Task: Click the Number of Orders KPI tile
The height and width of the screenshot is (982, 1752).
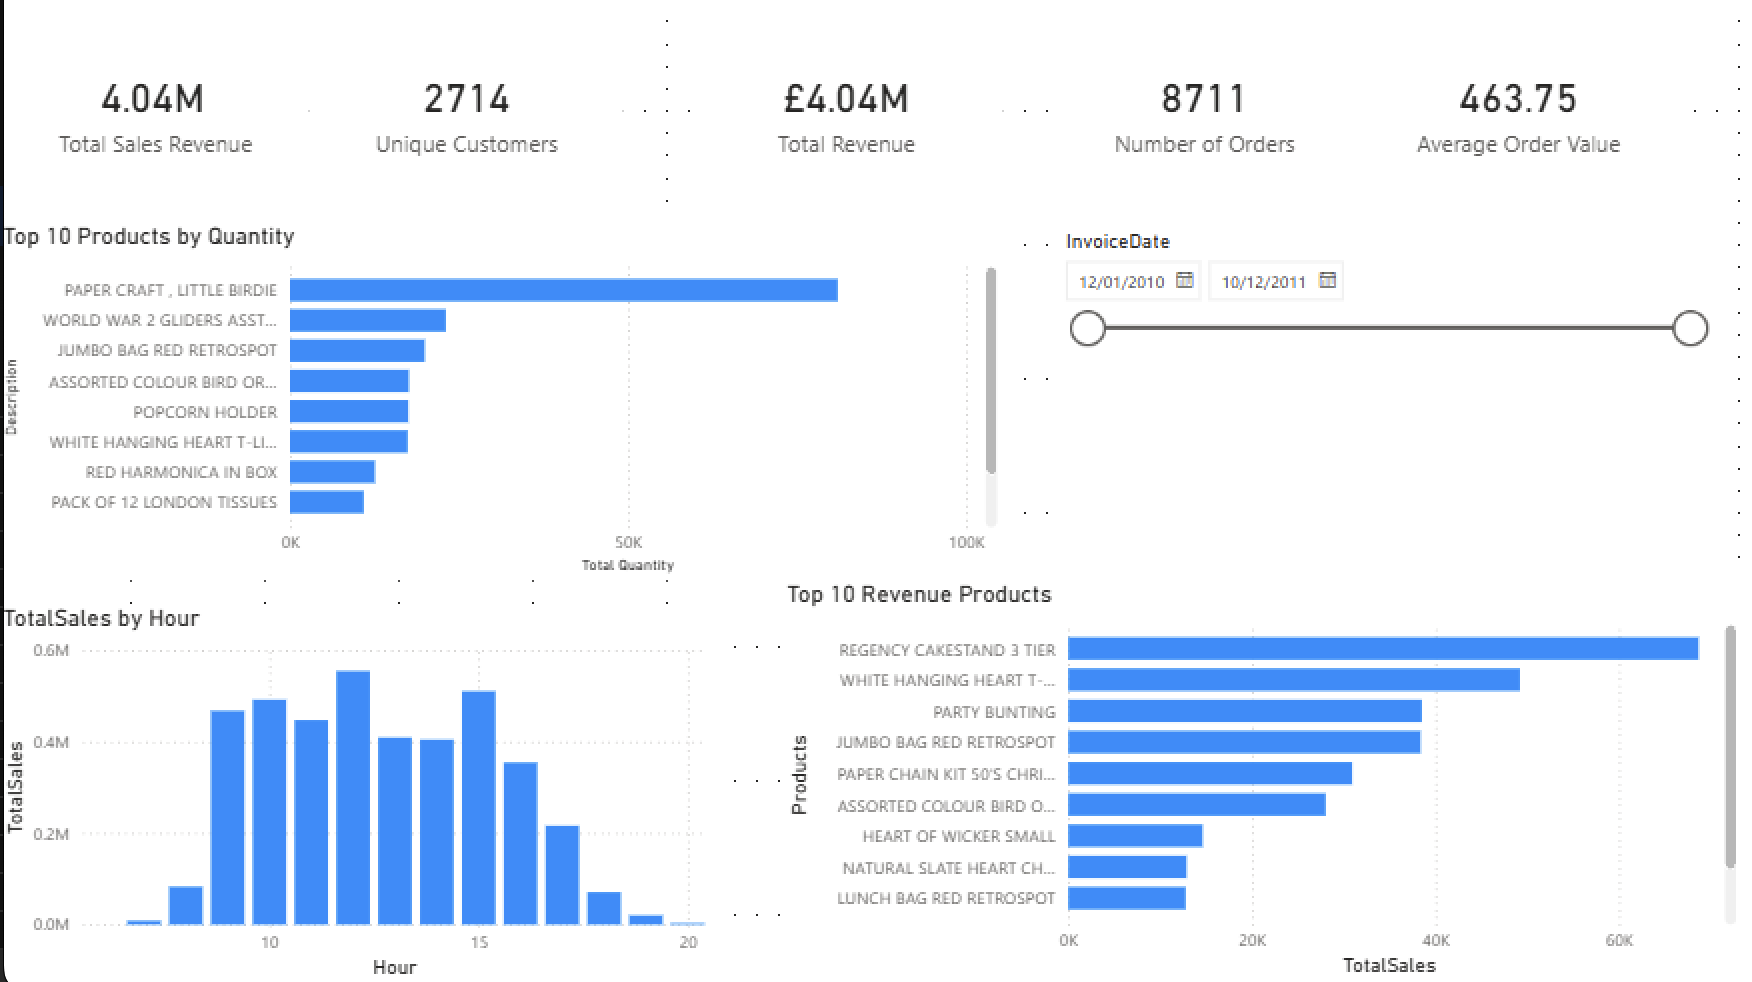Action: click(x=1204, y=117)
